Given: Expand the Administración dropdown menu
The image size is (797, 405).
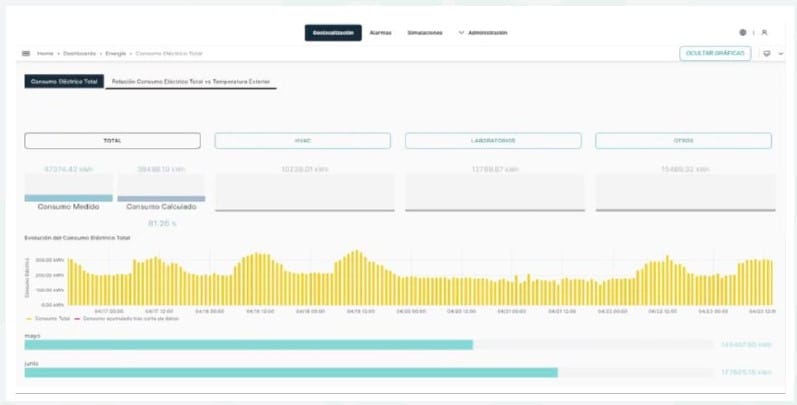Looking at the screenshot, I should [x=482, y=33].
